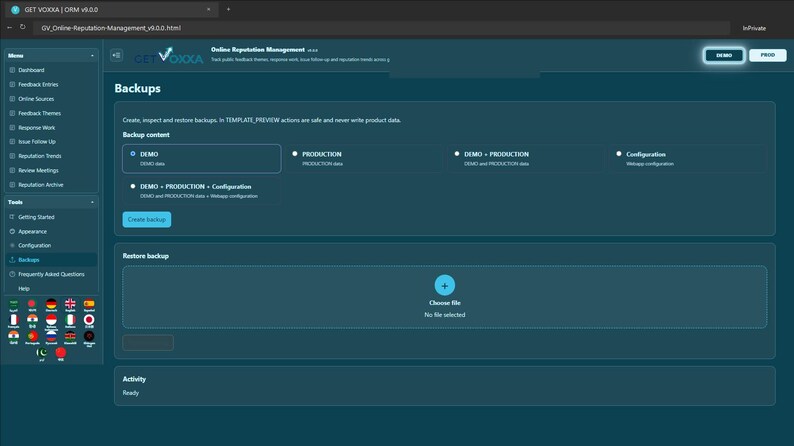Switch to DEMO mode in the header
Viewport: 794px width, 446px height.
pyautogui.click(x=724, y=55)
